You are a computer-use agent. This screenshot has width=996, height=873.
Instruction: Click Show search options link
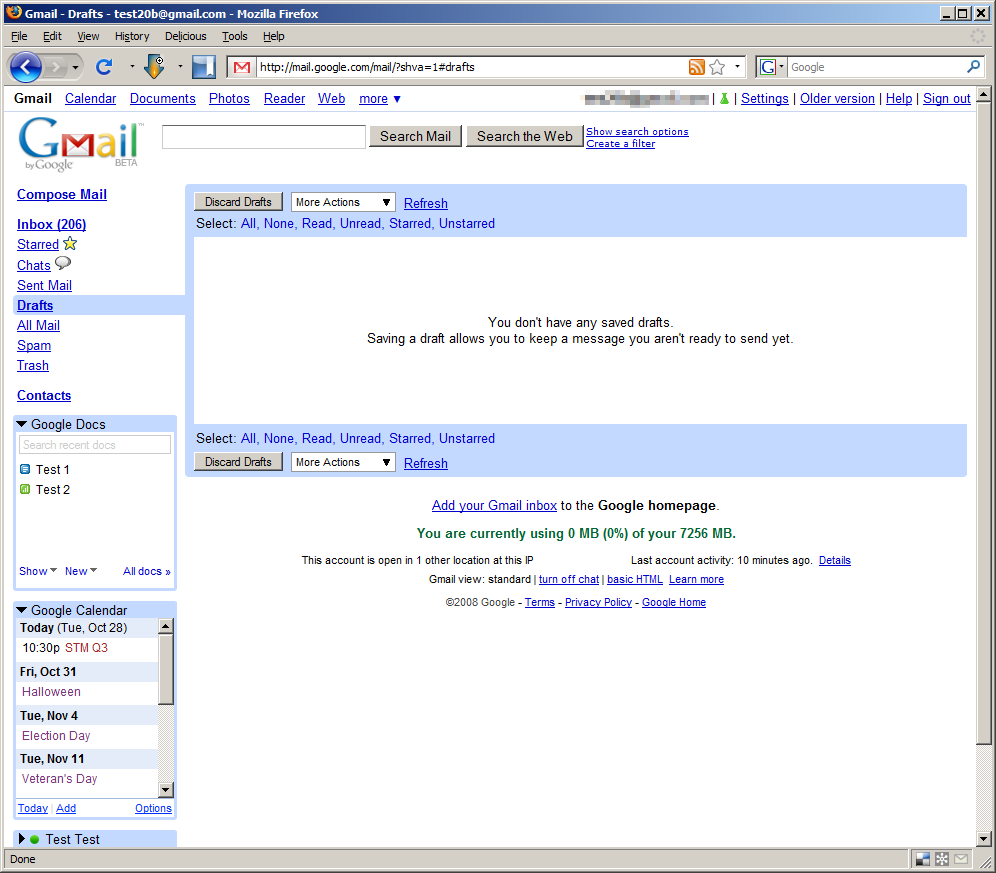tap(637, 132)
